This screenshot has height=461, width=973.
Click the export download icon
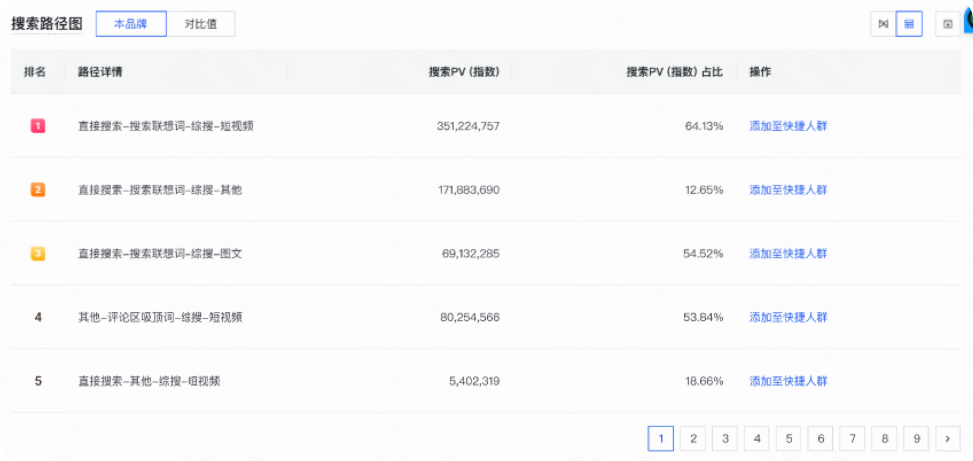[947, 24]
